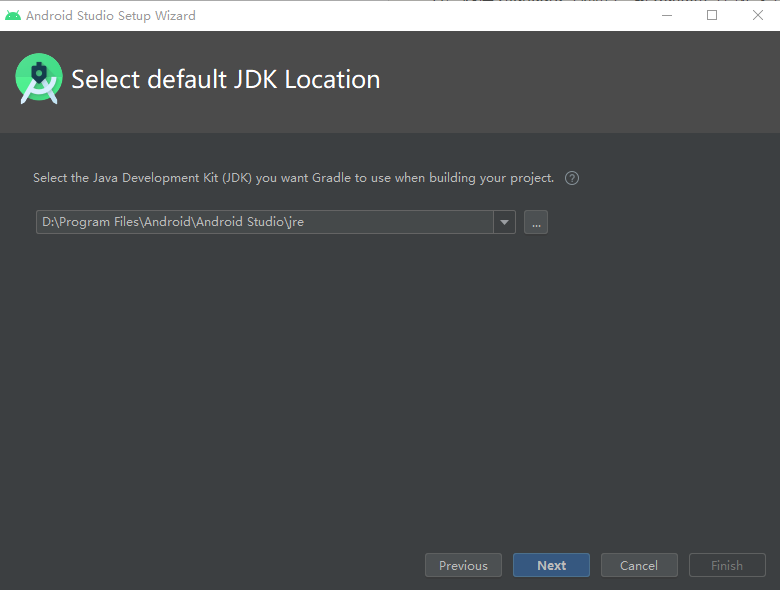Screen dimensions: 780x590
Task: Go back with the Previous button
Action: tap(463, 565)
